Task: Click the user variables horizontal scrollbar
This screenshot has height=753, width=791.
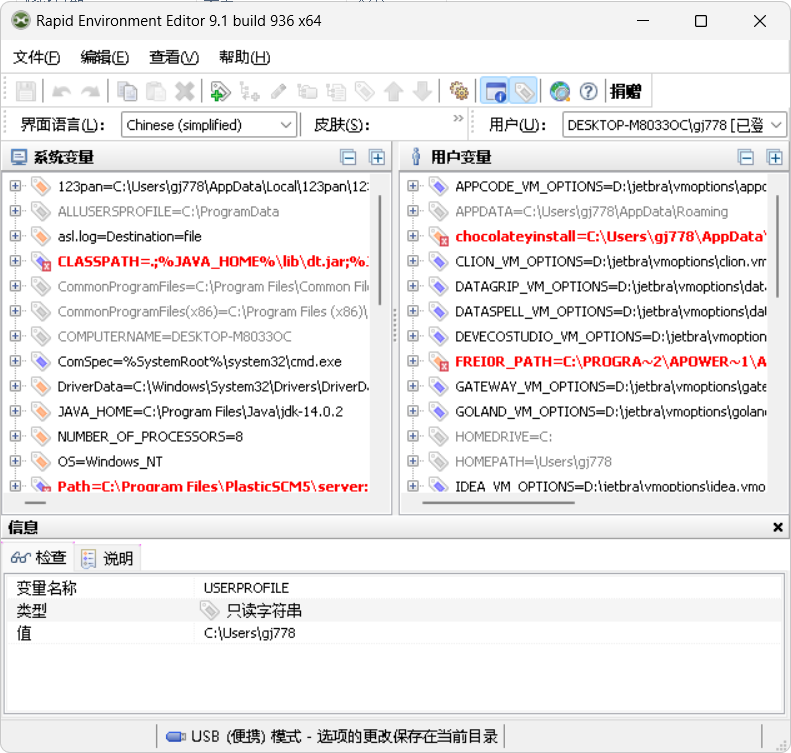Action: pyautogui.click(x=498, y=502)
